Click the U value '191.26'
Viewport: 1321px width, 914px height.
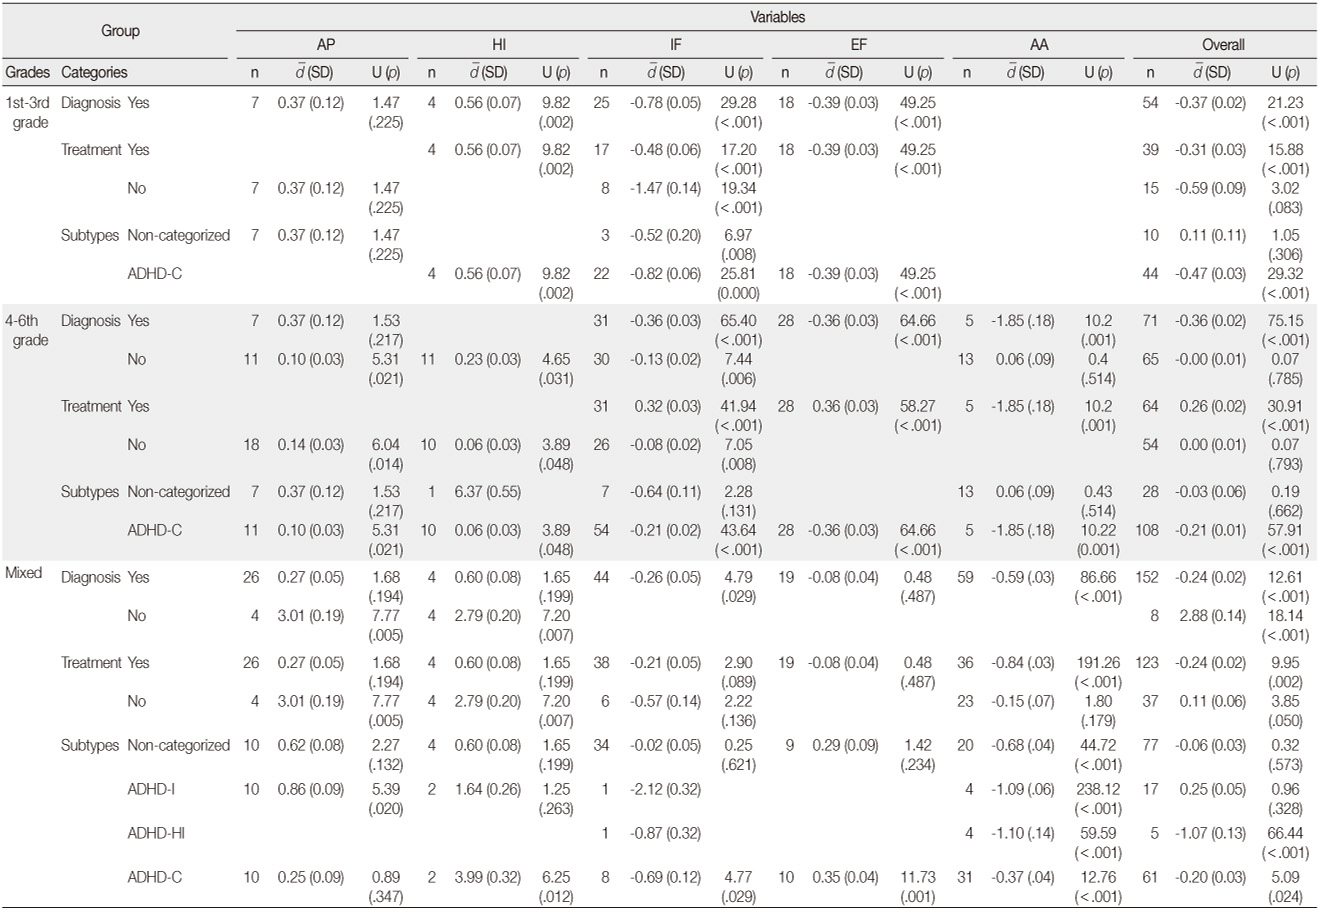pyautogui.click(x=1097, y=663)
